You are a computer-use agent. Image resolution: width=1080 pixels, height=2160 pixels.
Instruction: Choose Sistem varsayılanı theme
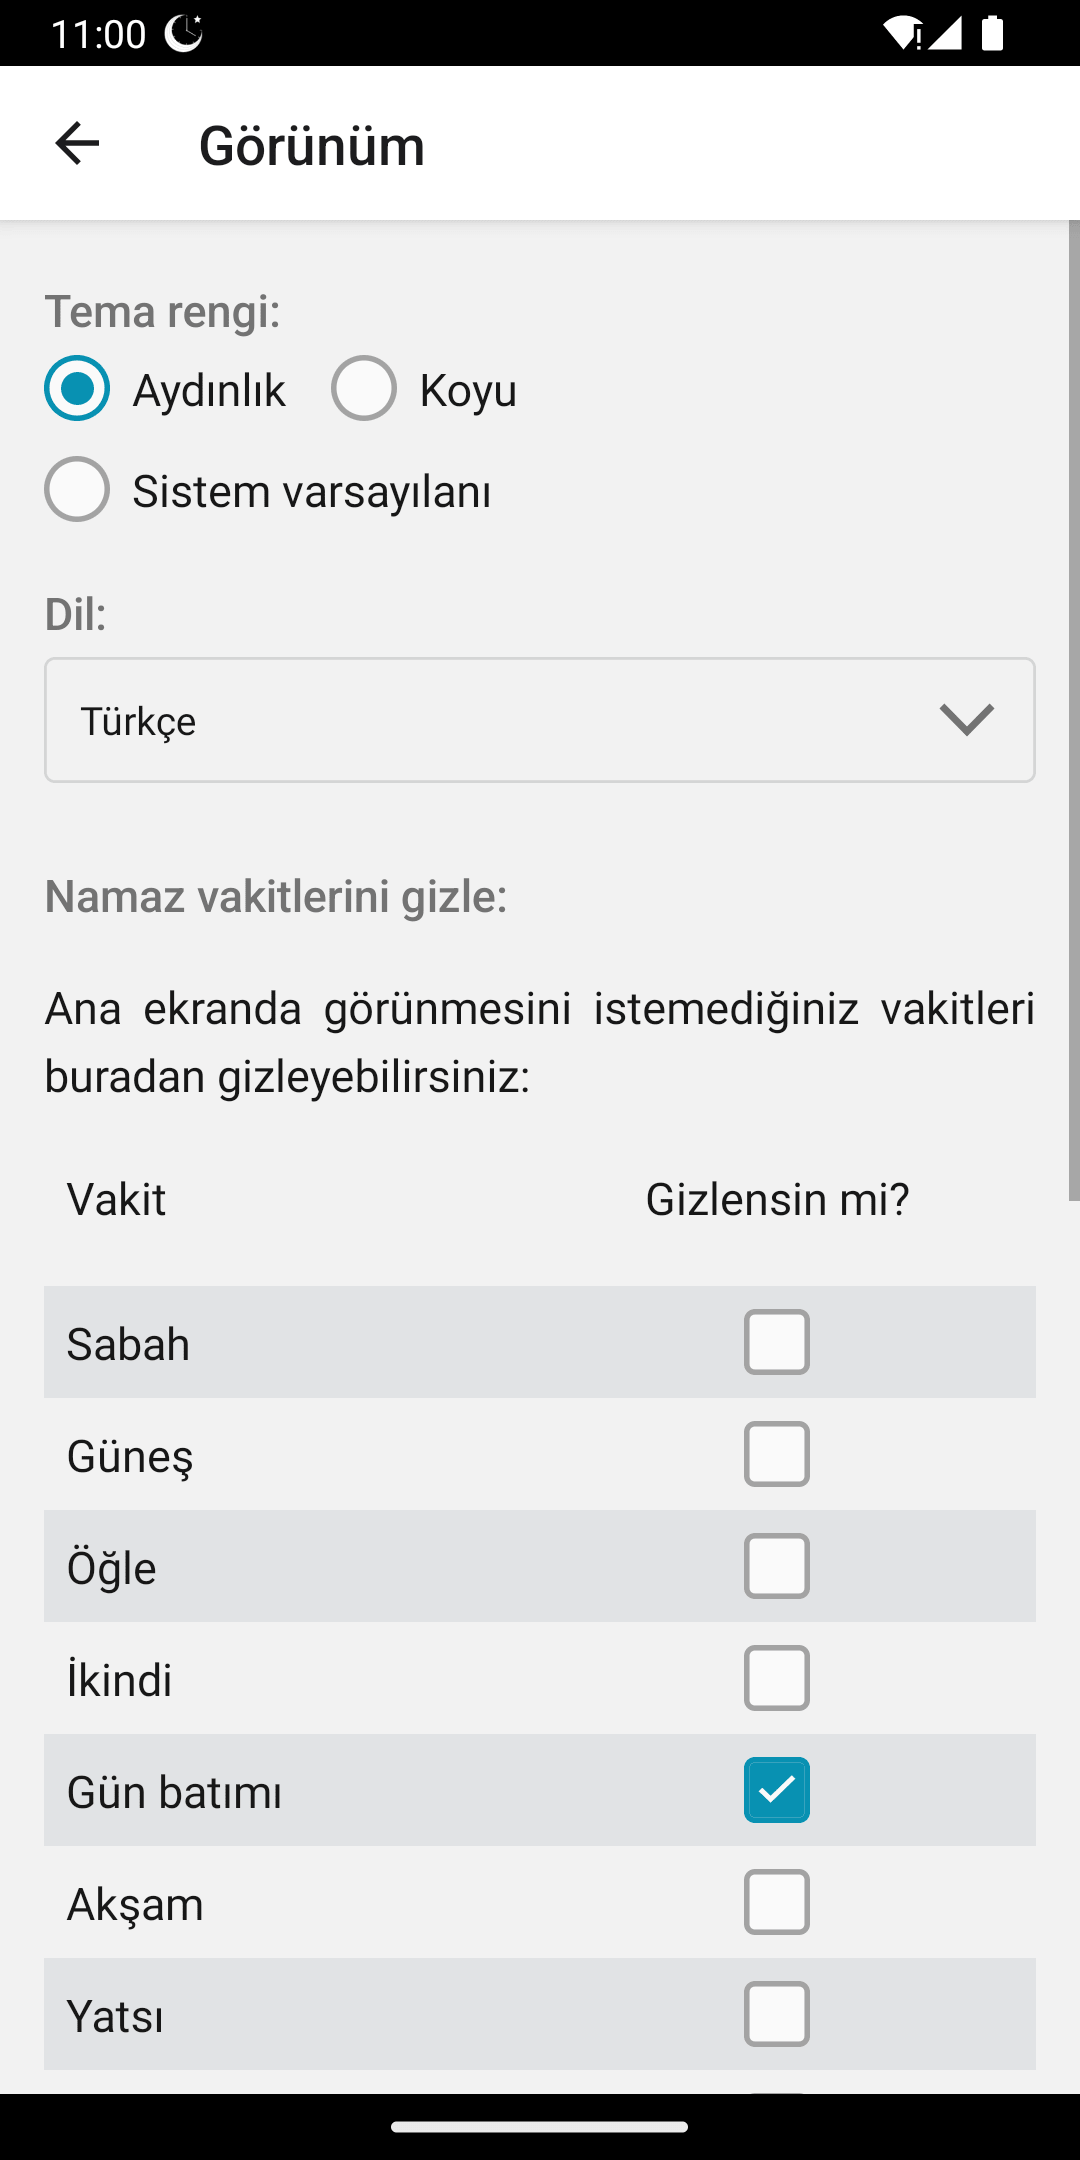[77, 489]
